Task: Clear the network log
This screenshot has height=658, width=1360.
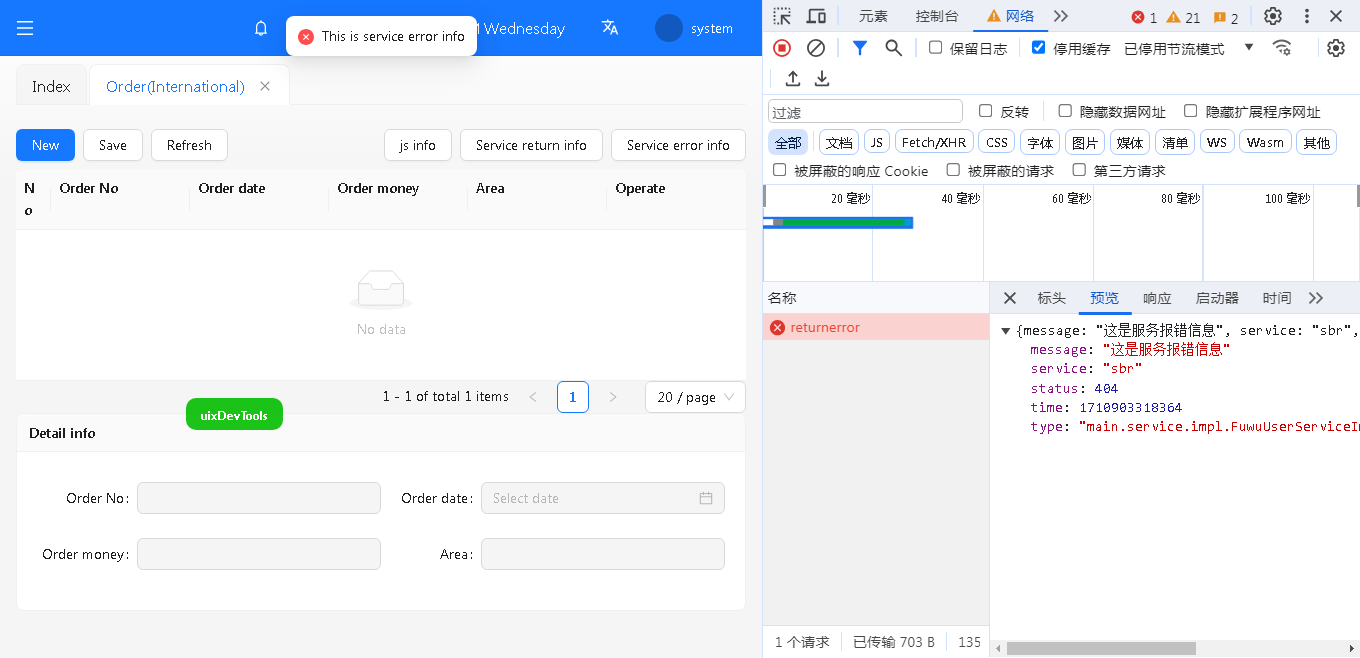Action: [x=816, y=48]
